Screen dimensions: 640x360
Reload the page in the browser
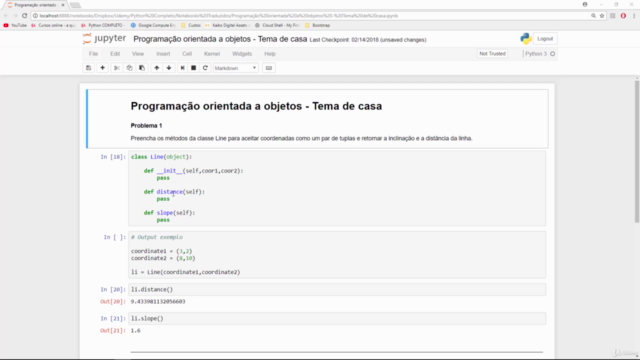tap(24, 16)
